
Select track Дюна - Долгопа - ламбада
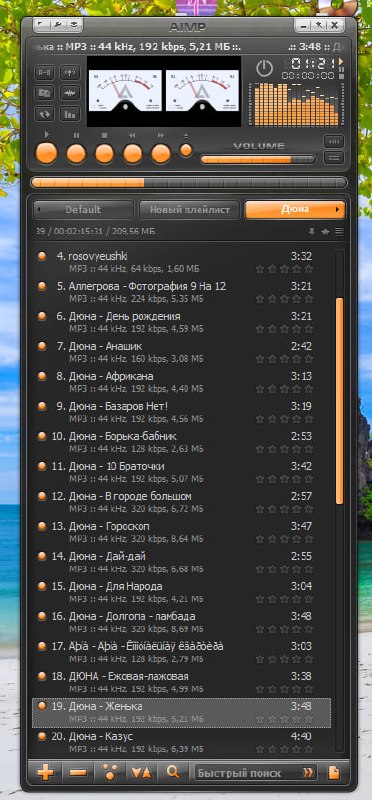coord(181,622)
